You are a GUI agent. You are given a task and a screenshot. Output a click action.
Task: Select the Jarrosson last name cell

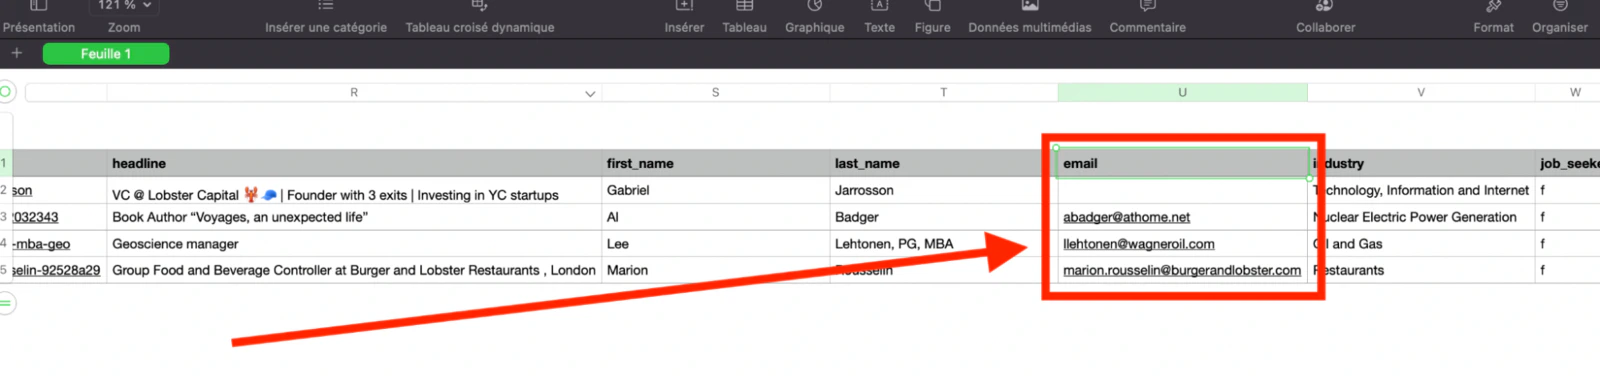click(x=944, y=190)
